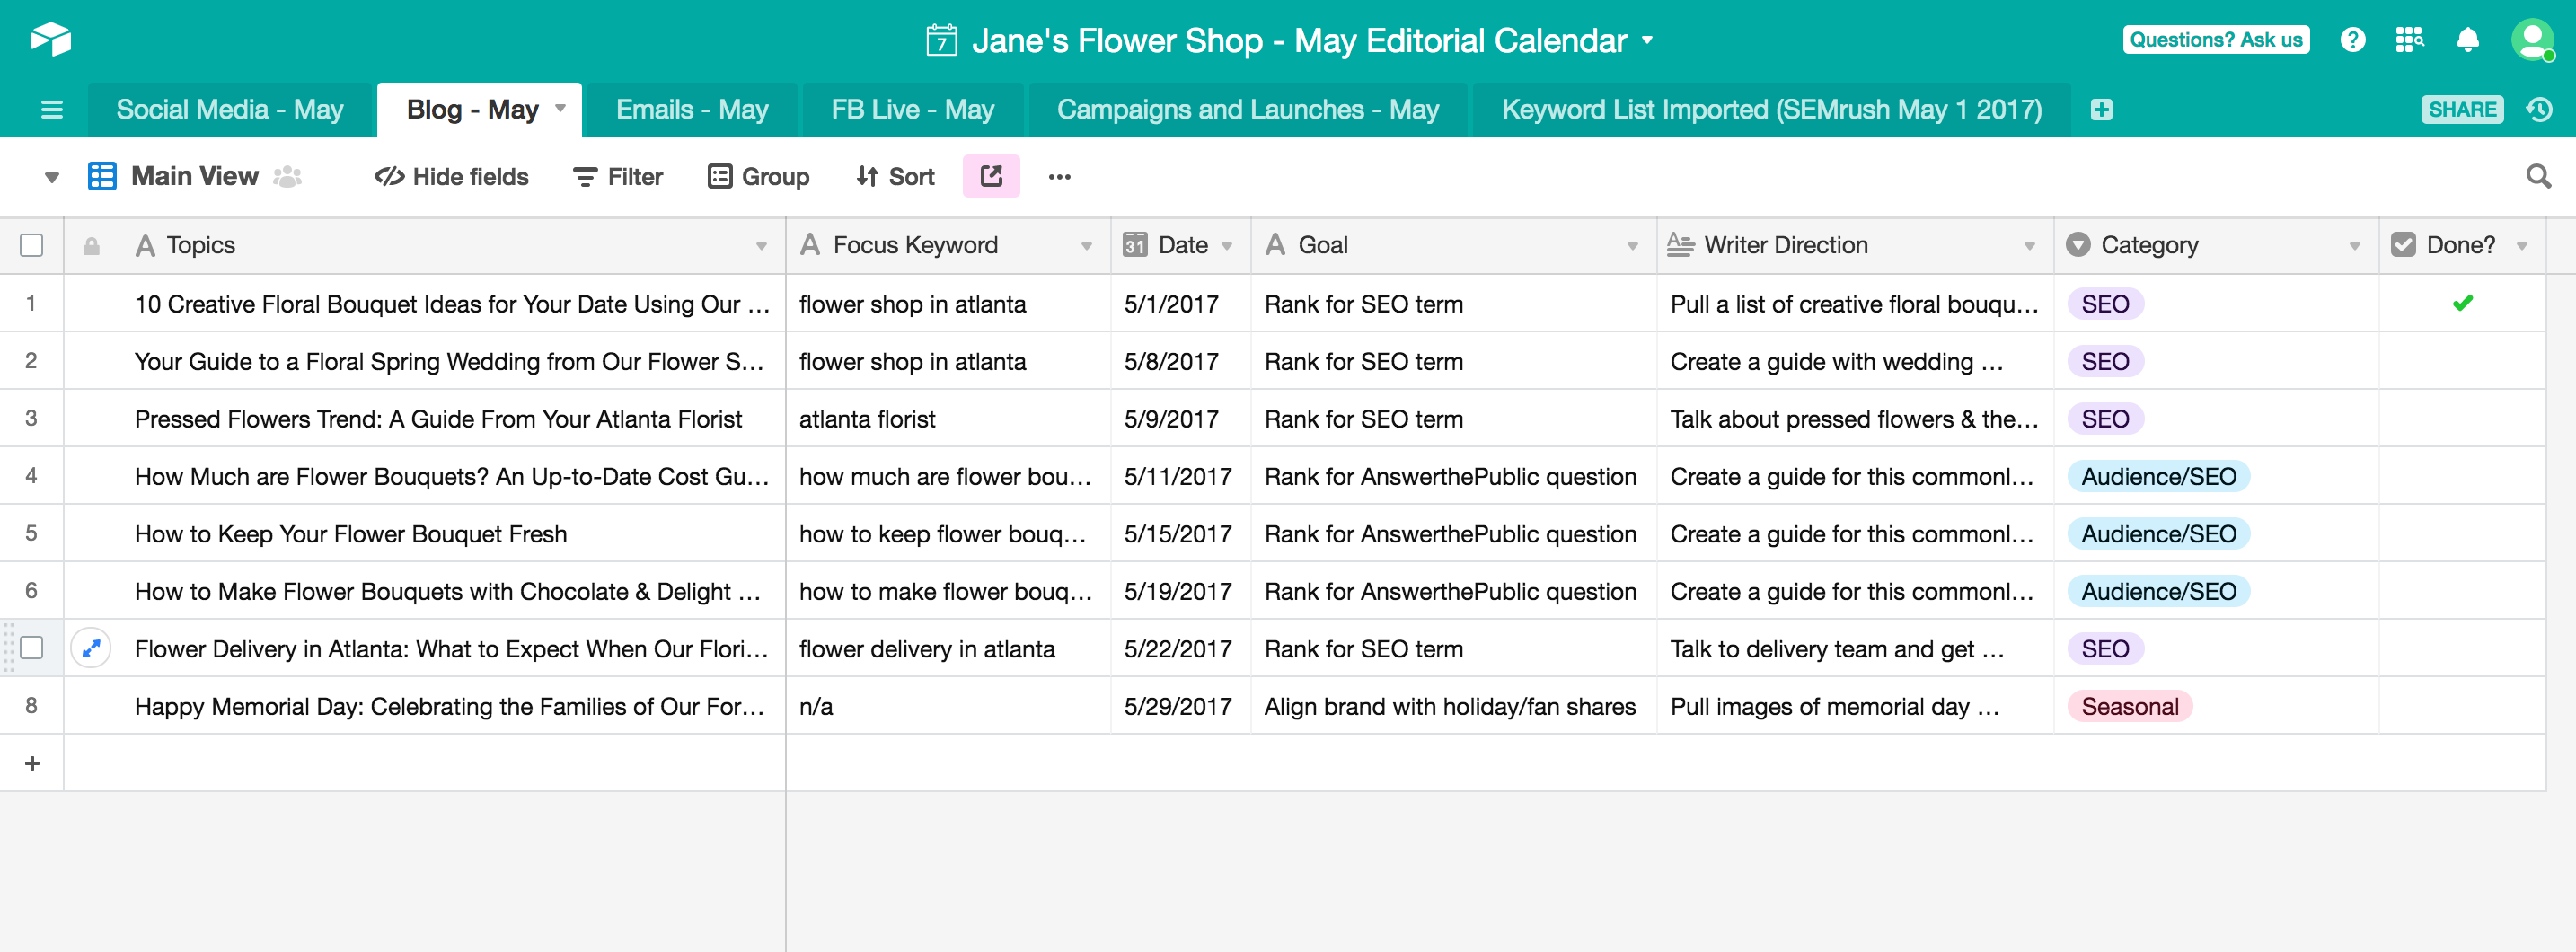Expand the views switcher triangle
2576x952 pixels.
coord(52,178)
